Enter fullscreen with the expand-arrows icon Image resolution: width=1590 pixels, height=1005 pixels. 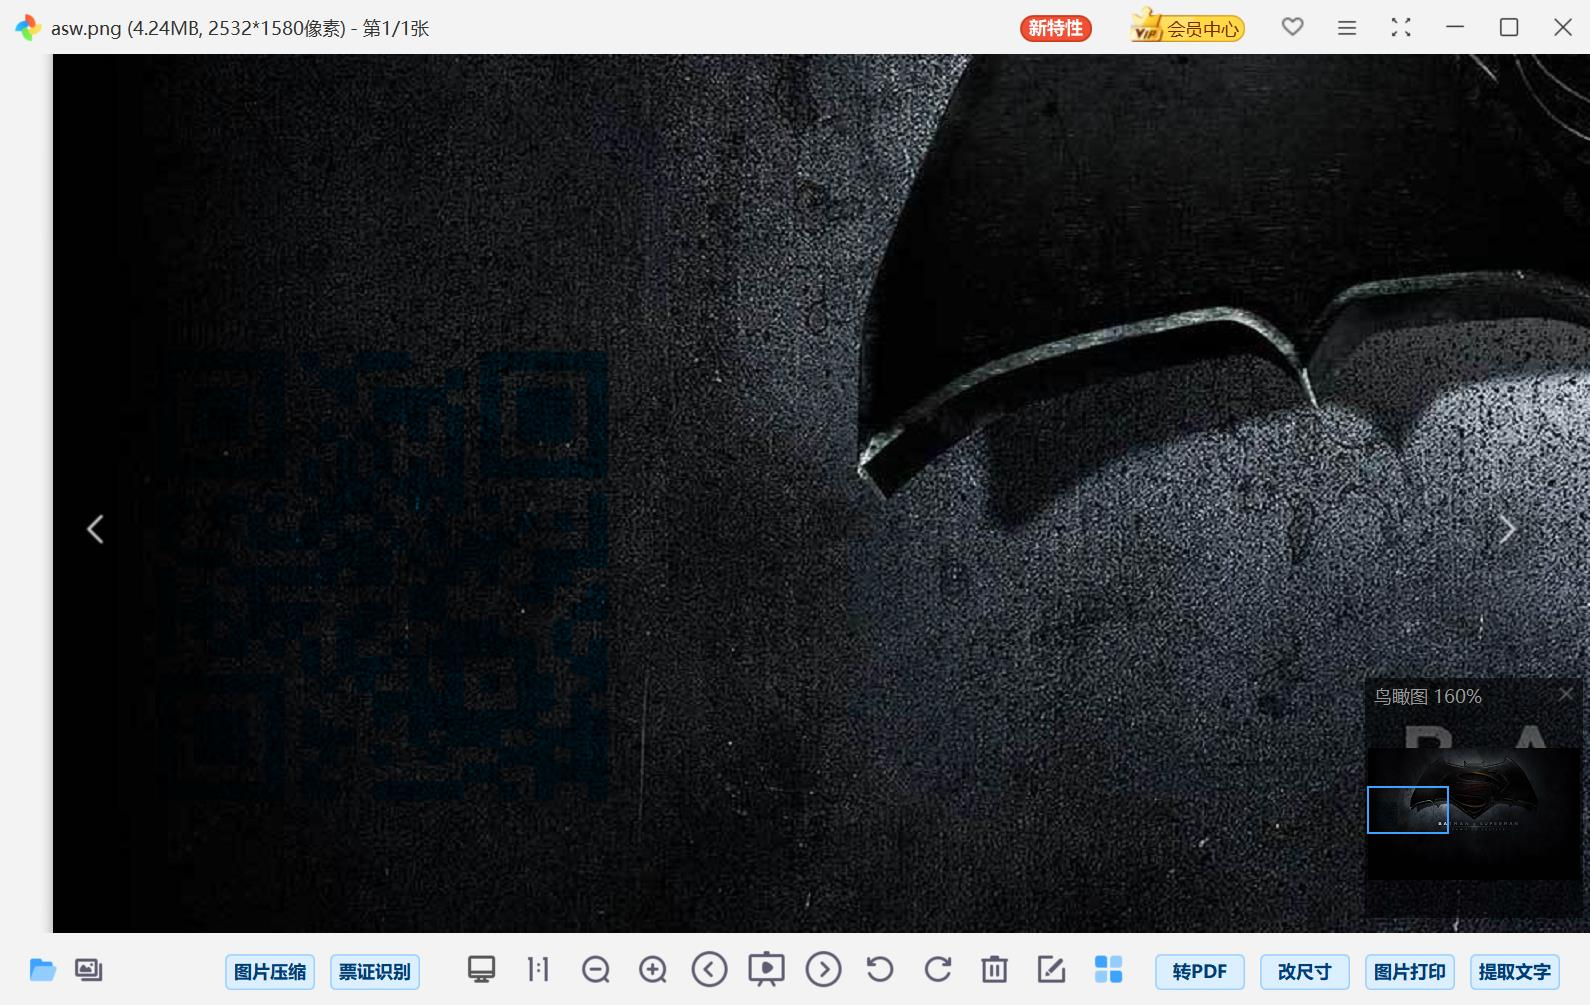point(1401,28)
